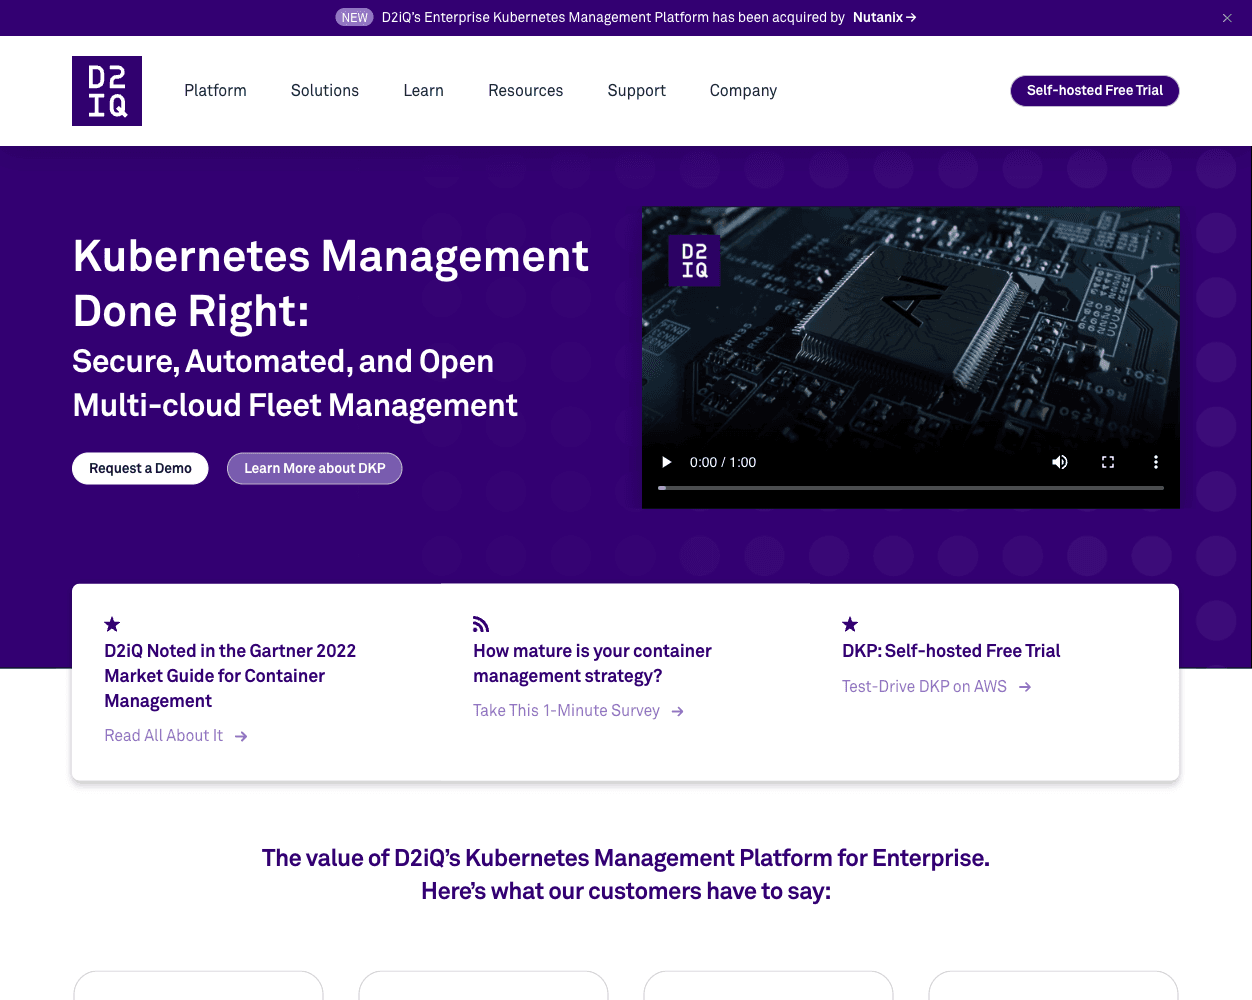The height and width of the screenshot is (1000, 1252).
Task: Click Request a Demo button
Action: [140, 469]
